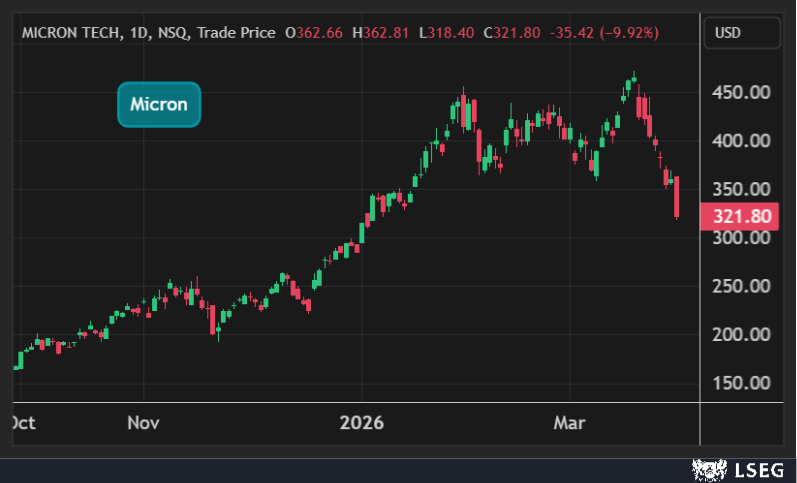
Task: Click the 150.00 price axis label
Action: pyautogui.click(x=741, y=383)
